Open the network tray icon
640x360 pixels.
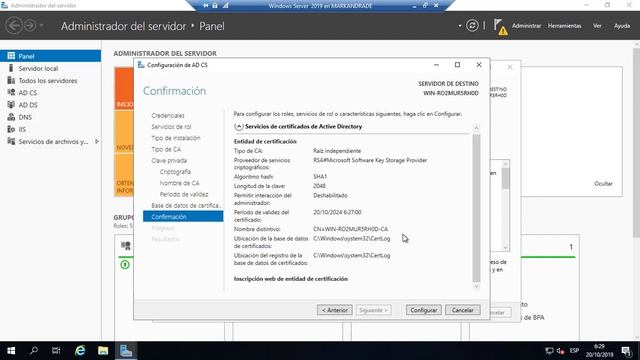point(549,351)
